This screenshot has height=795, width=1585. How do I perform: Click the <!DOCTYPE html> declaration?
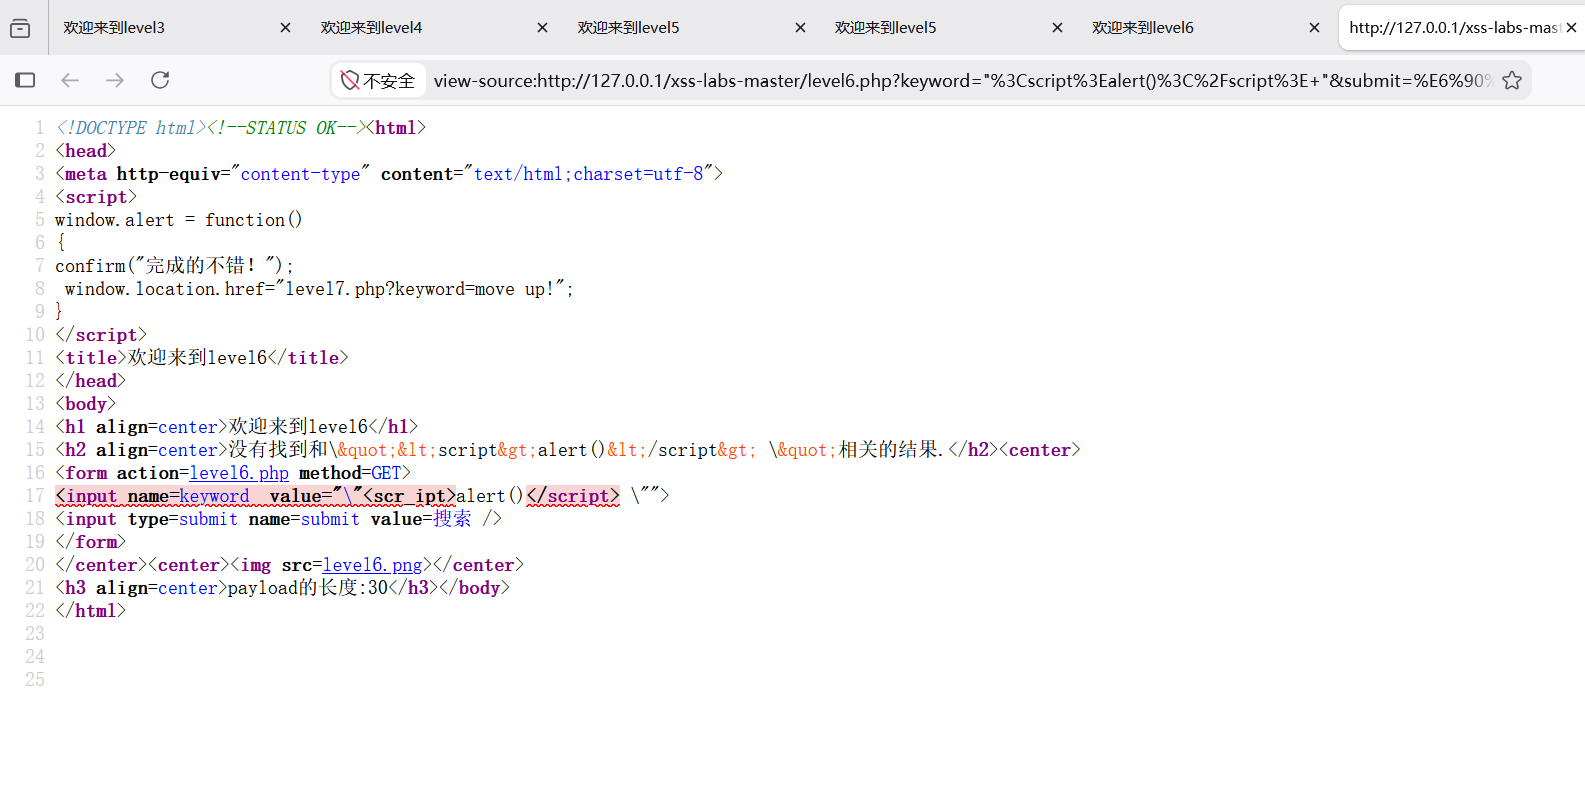pos(130,128)
